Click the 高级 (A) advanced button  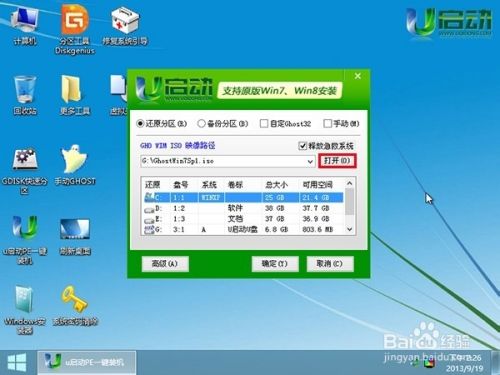coord(165,264)
